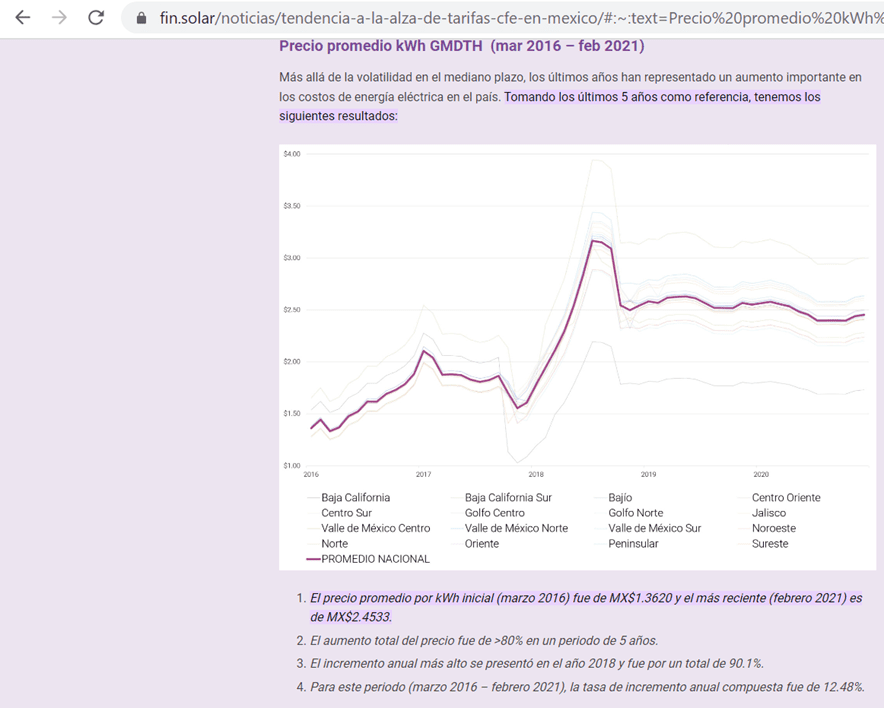Toggle Valle de México Norte series
This screenshot has width=884, height=708.
[x=515, y=528]
